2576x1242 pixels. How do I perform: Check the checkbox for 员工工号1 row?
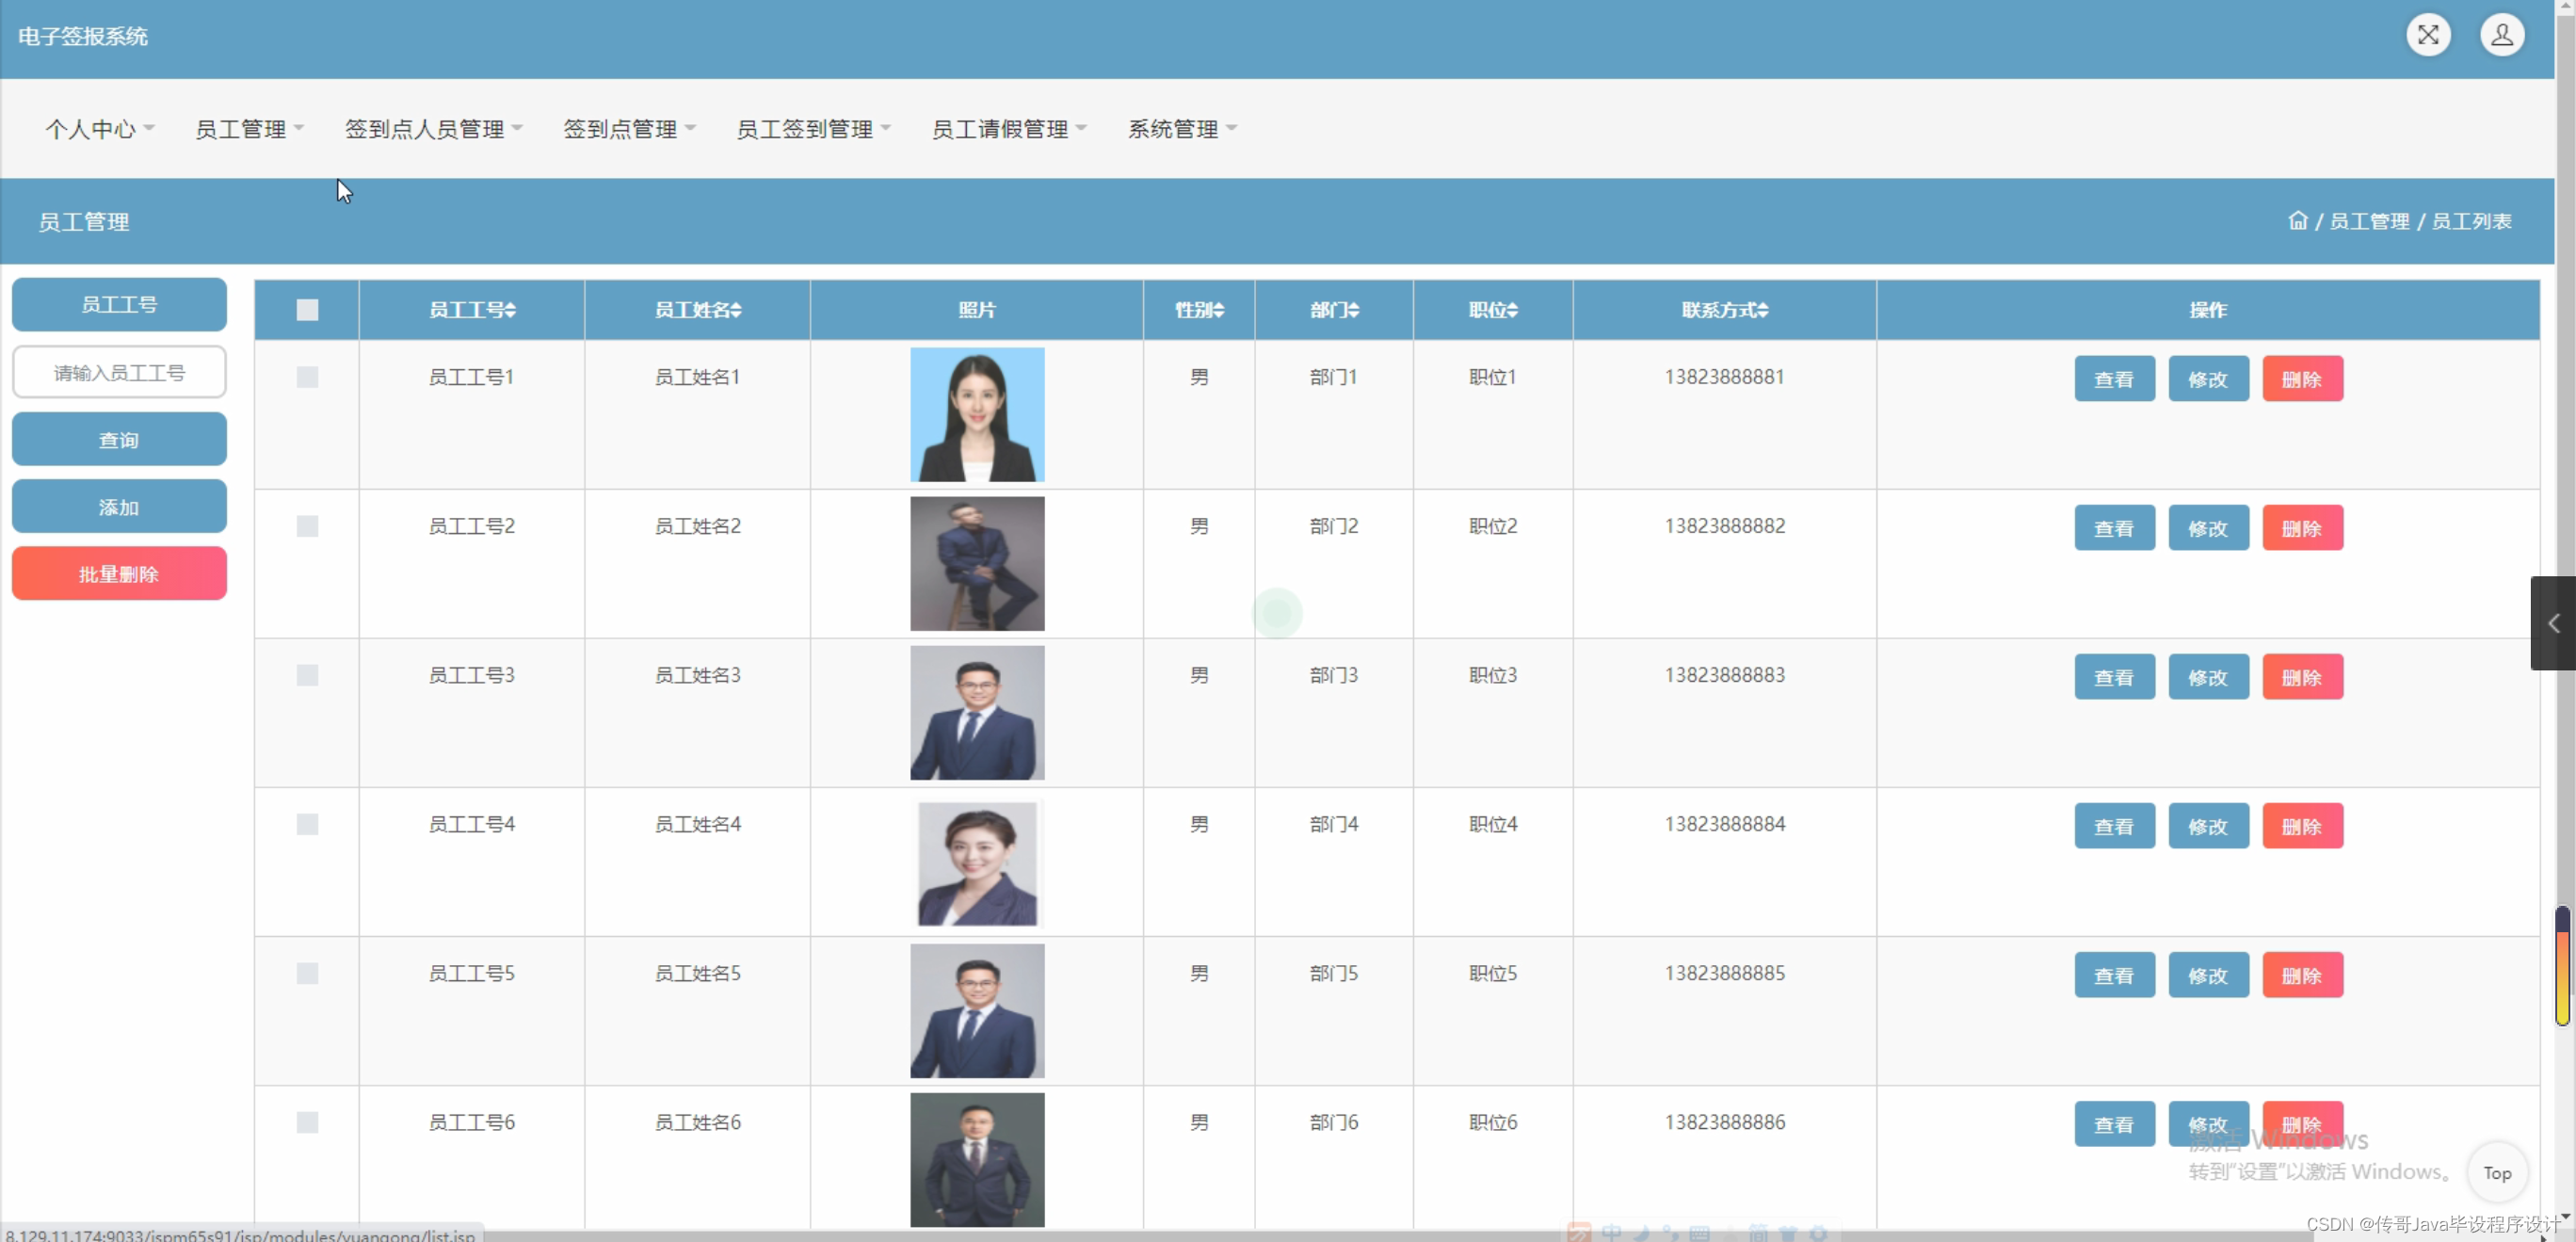click(306, 377)
